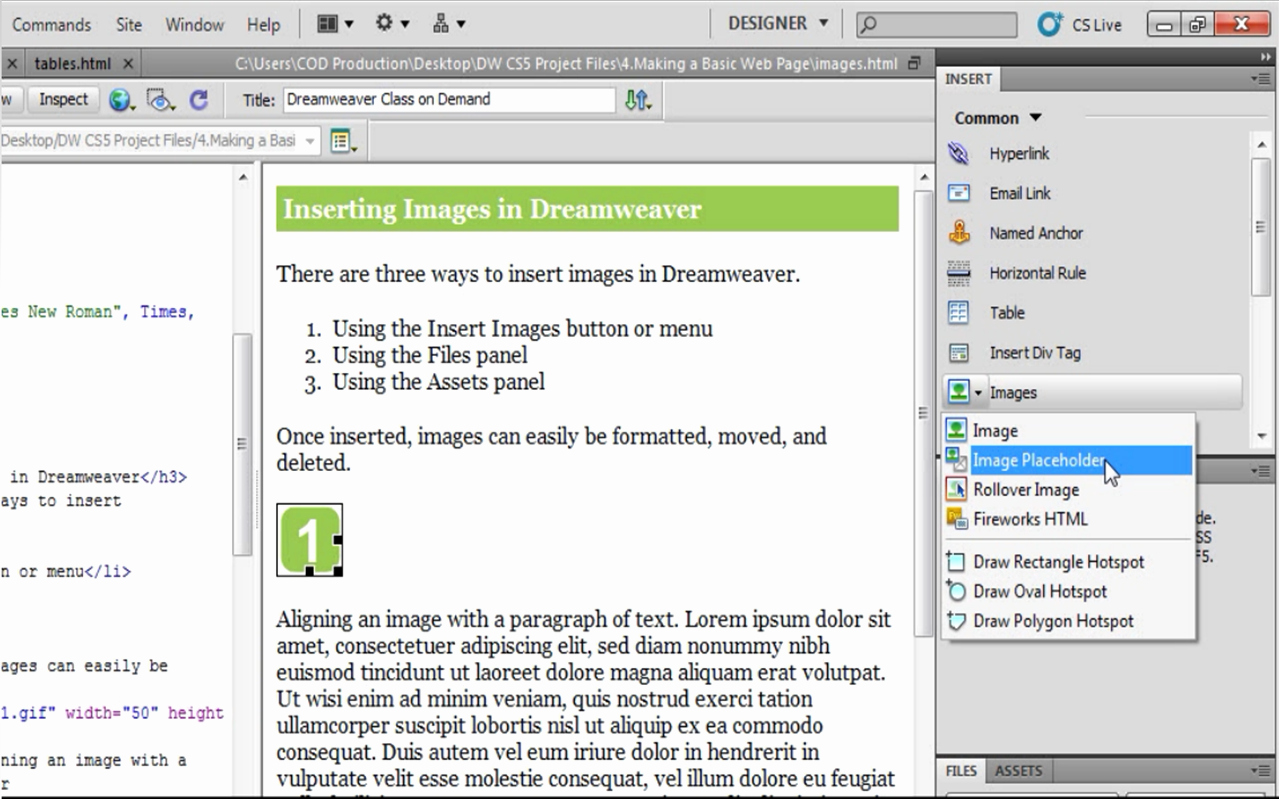Open the DESIGNER workspace switcher
This screenshot has width=1279, height=799.
pyautogui.click(x=778, y=23)
